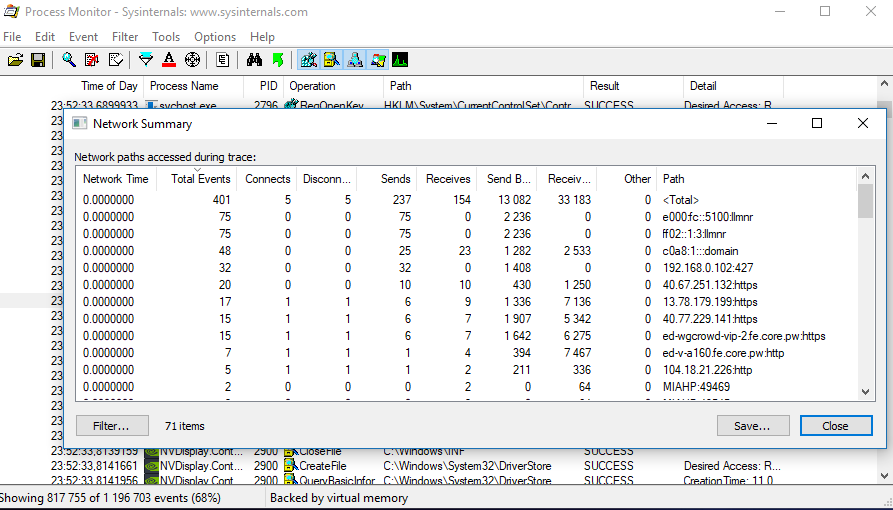
Task: Open the Options menu
Action: (215, 37)
